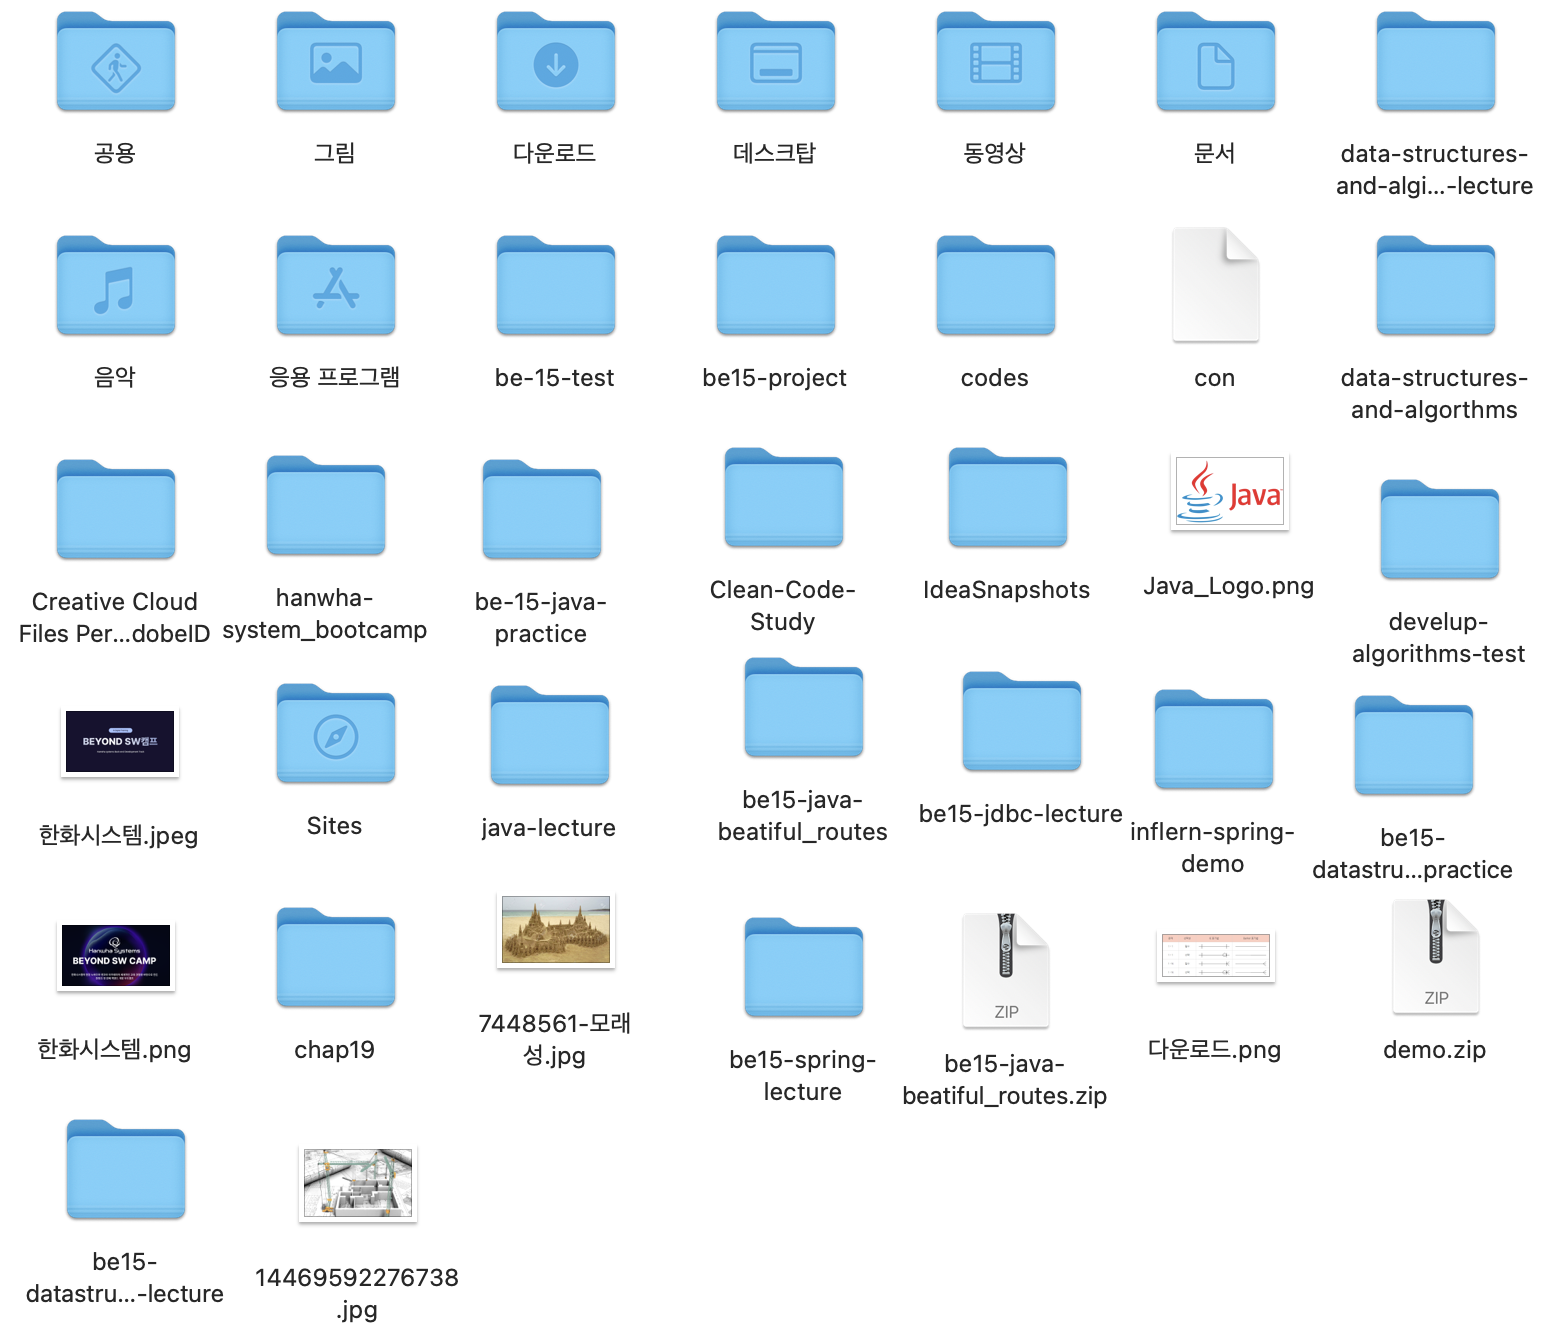Open the 데스크탑 desktop folder

click(776, 62)
